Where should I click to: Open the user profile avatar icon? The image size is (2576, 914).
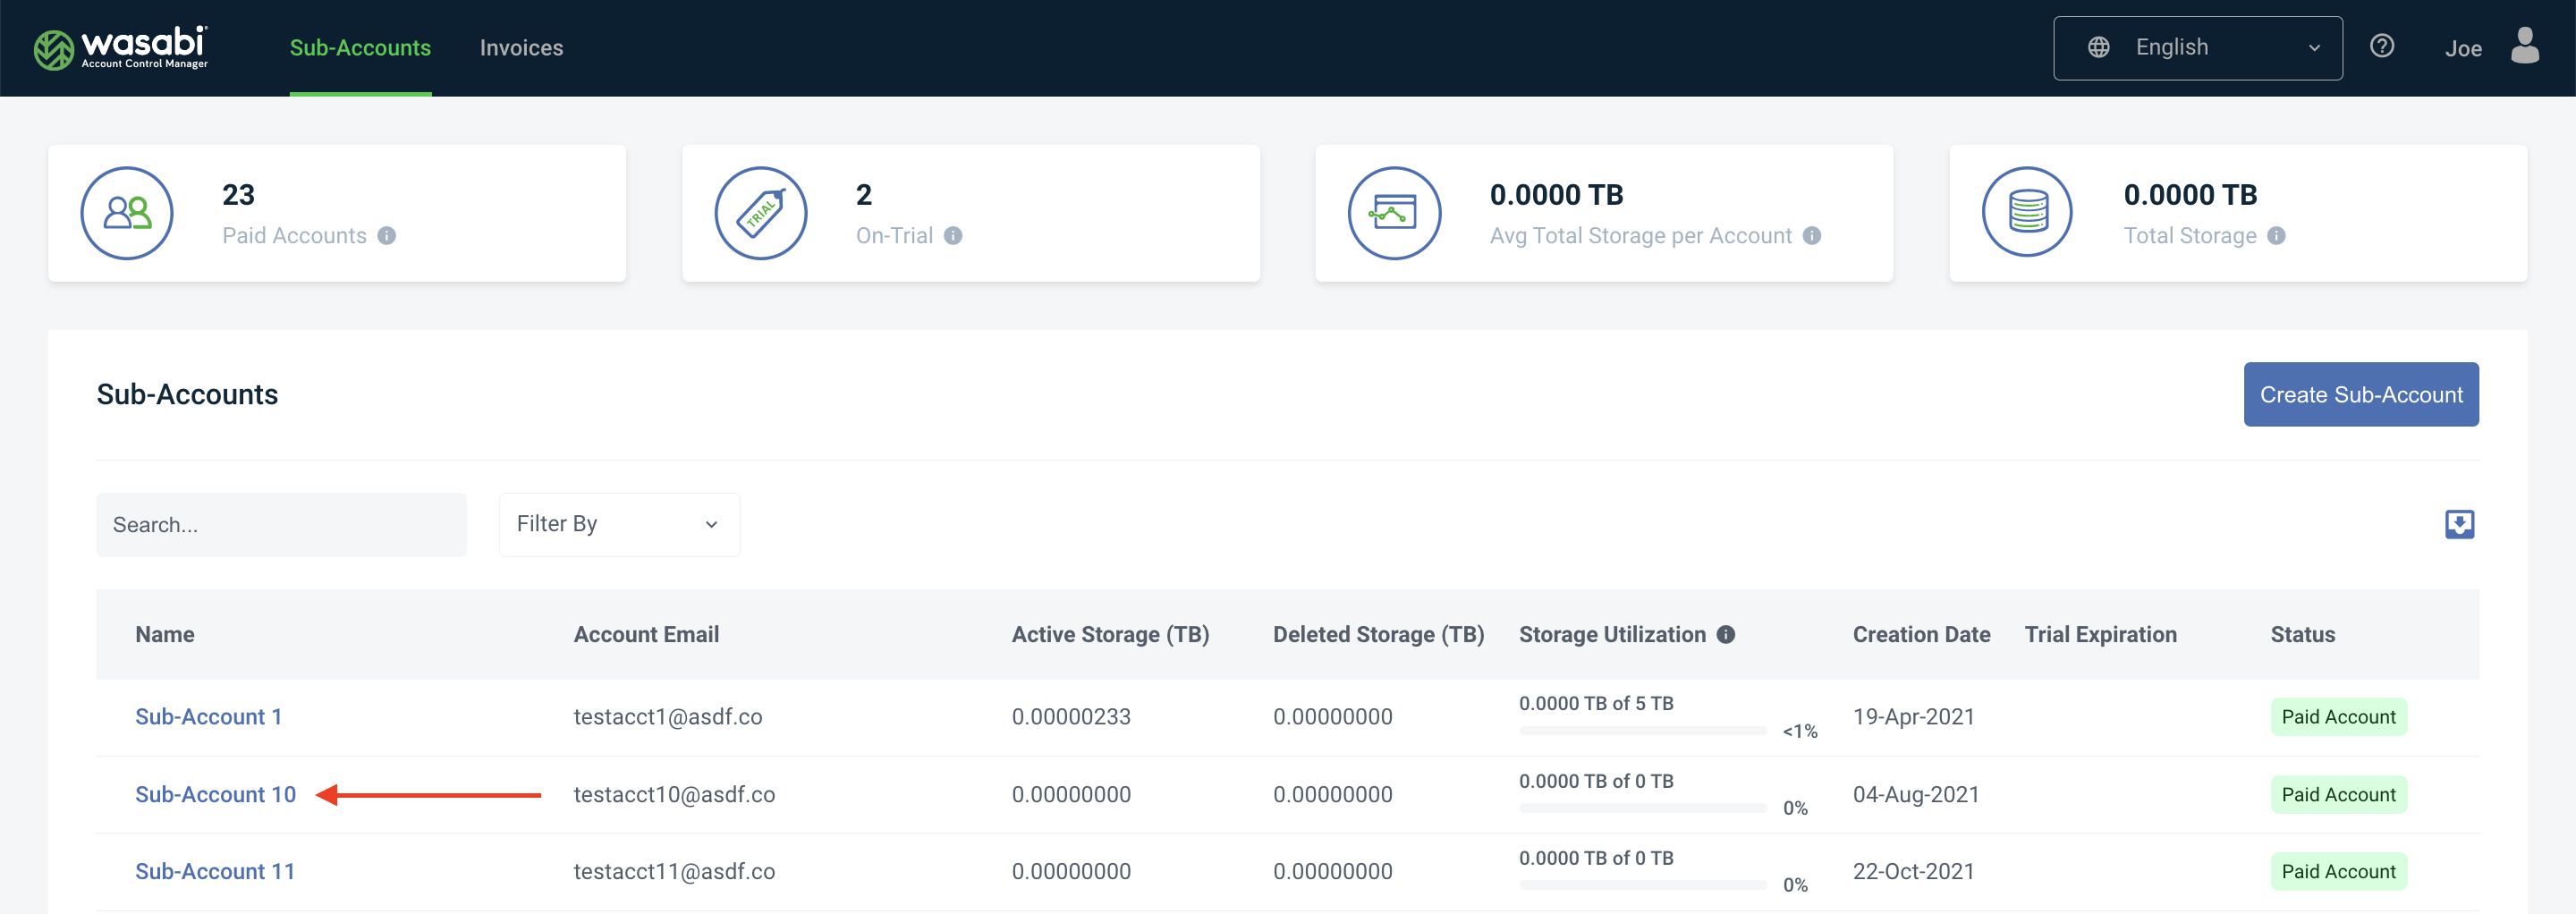tap(2525, 46)
